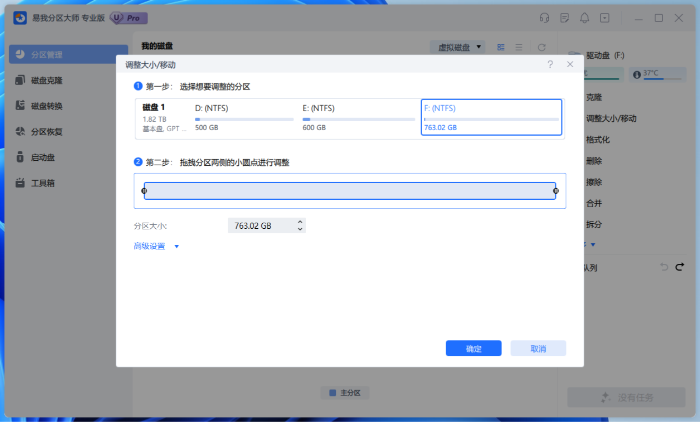The image size is (700, 422).
Task: Select the D: (NTFS) 500 GB partition
Action: [x=243, y=116]
